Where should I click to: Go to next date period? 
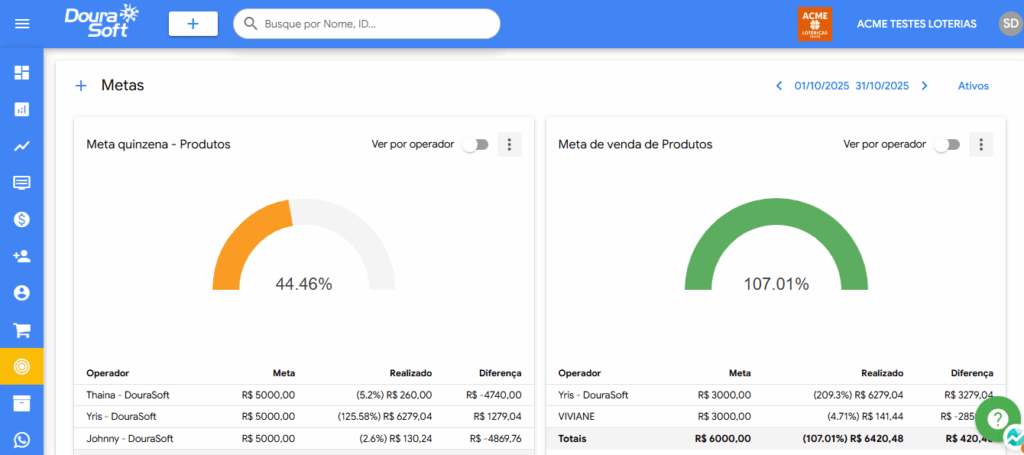[924, 86]
